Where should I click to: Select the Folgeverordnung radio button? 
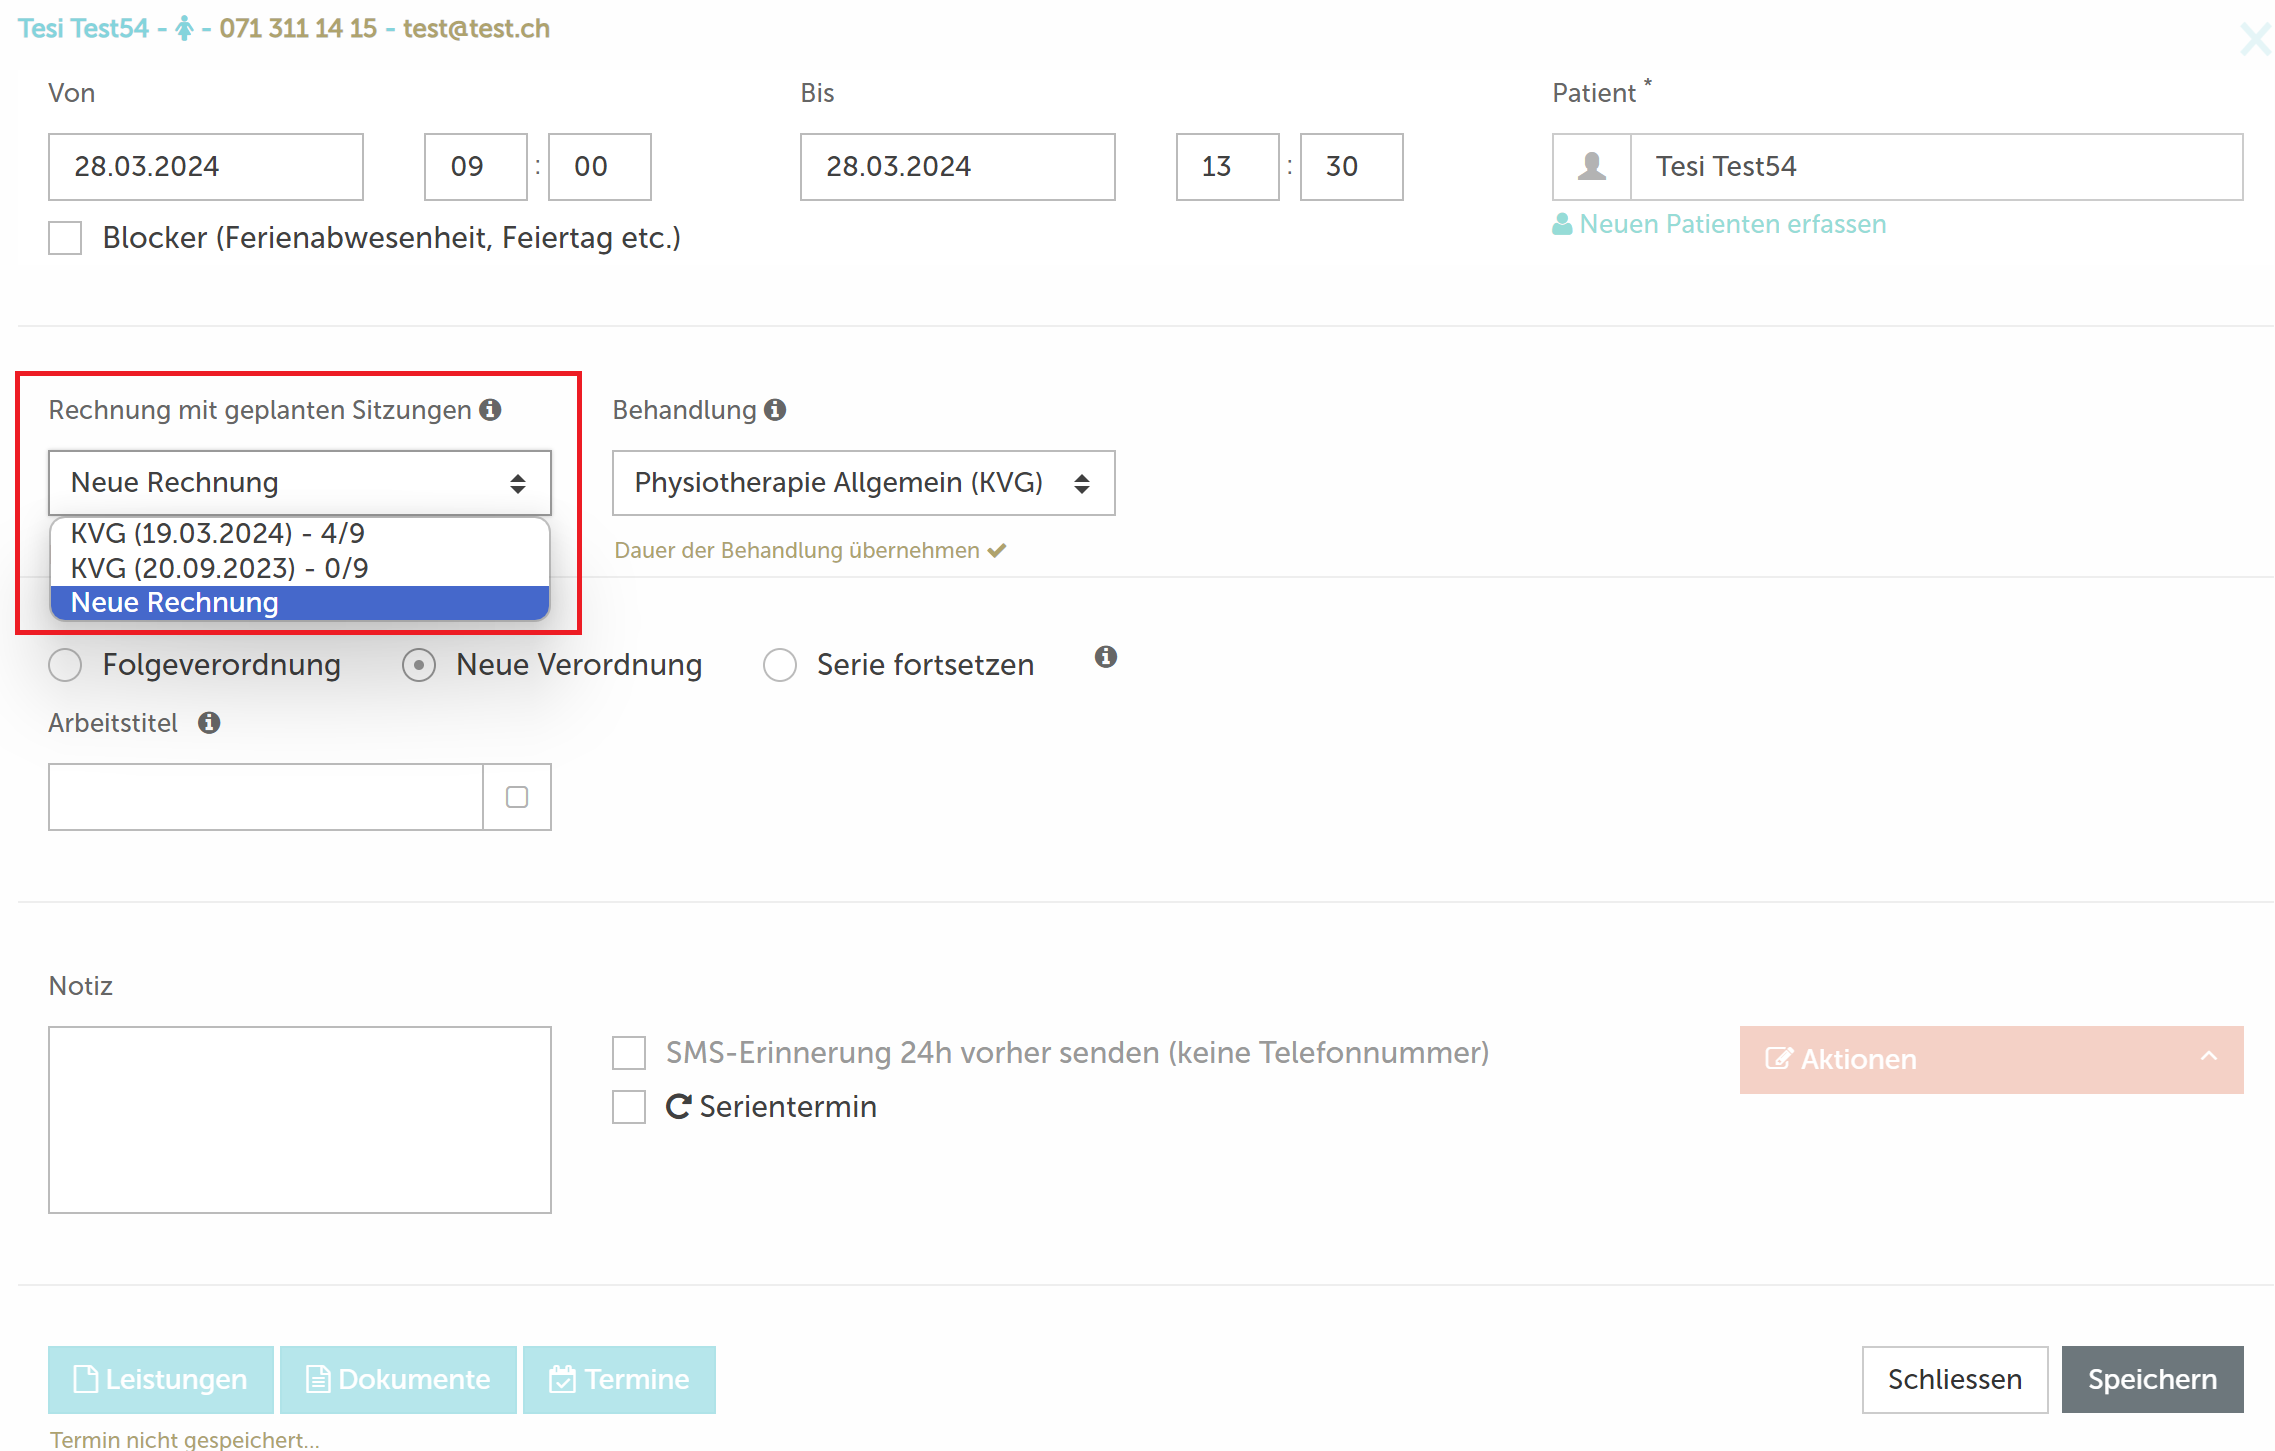[x=65, y=665]
